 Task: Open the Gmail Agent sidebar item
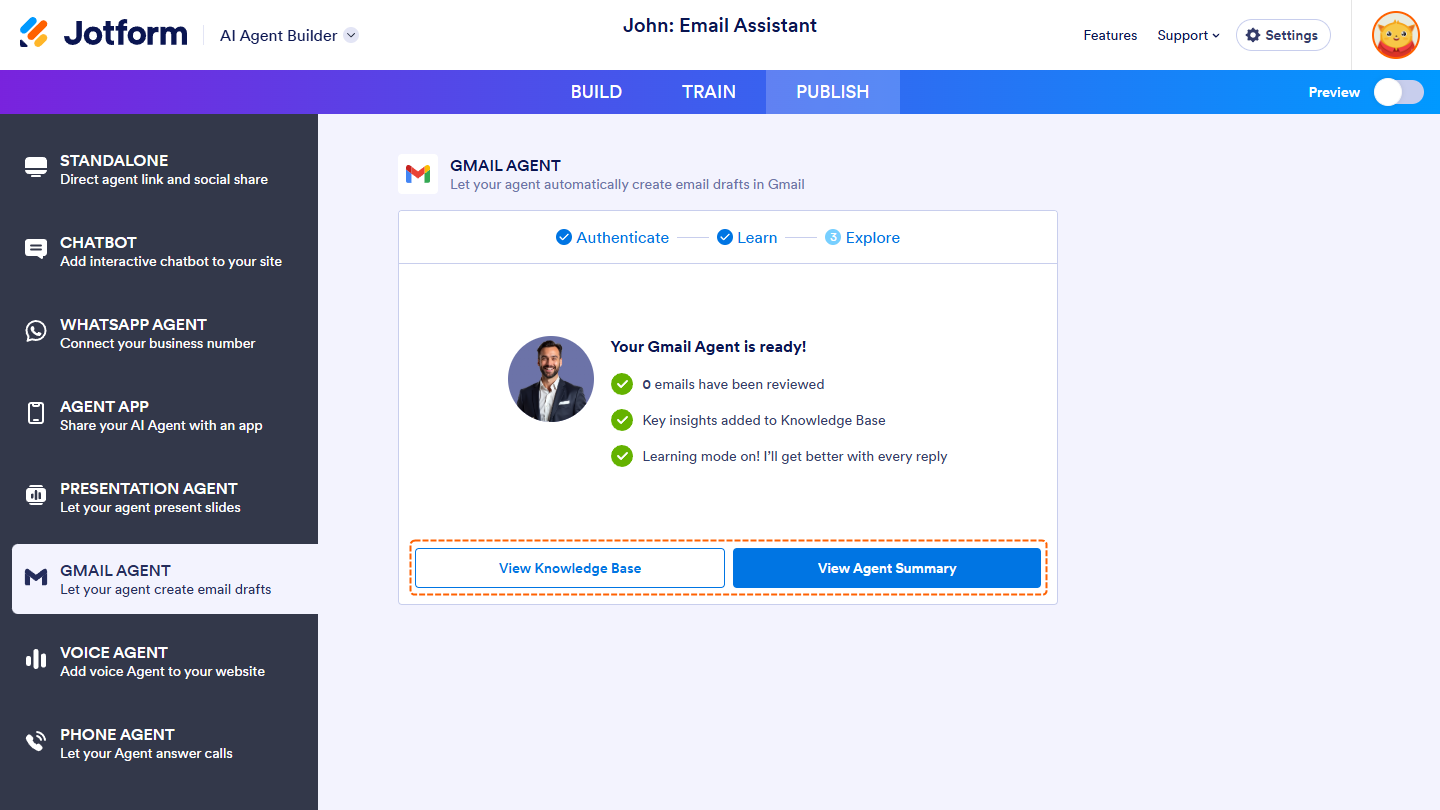(165, 579)
